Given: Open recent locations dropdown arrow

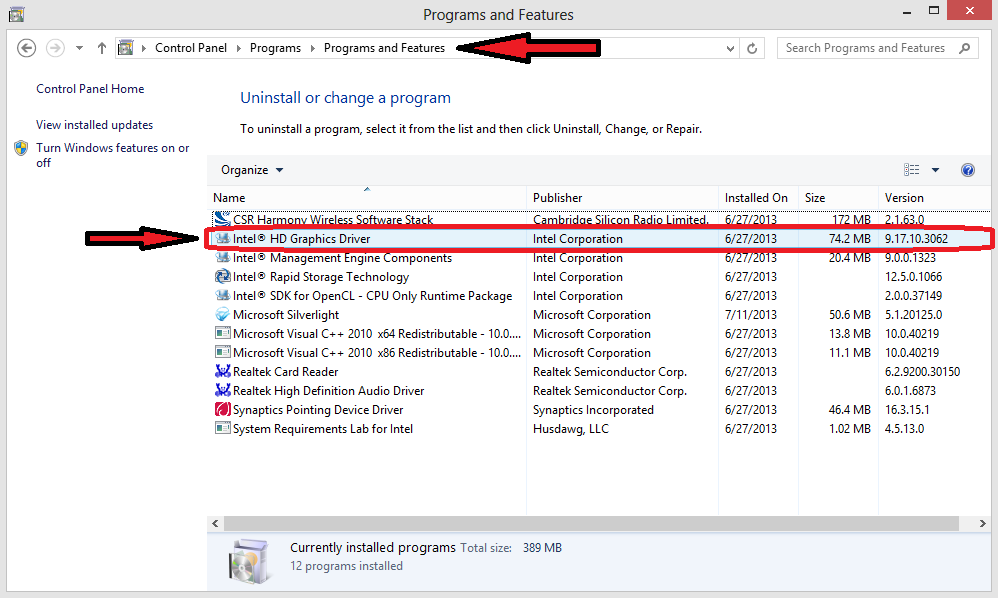Looking at the screenshot, I should (80, 48).
